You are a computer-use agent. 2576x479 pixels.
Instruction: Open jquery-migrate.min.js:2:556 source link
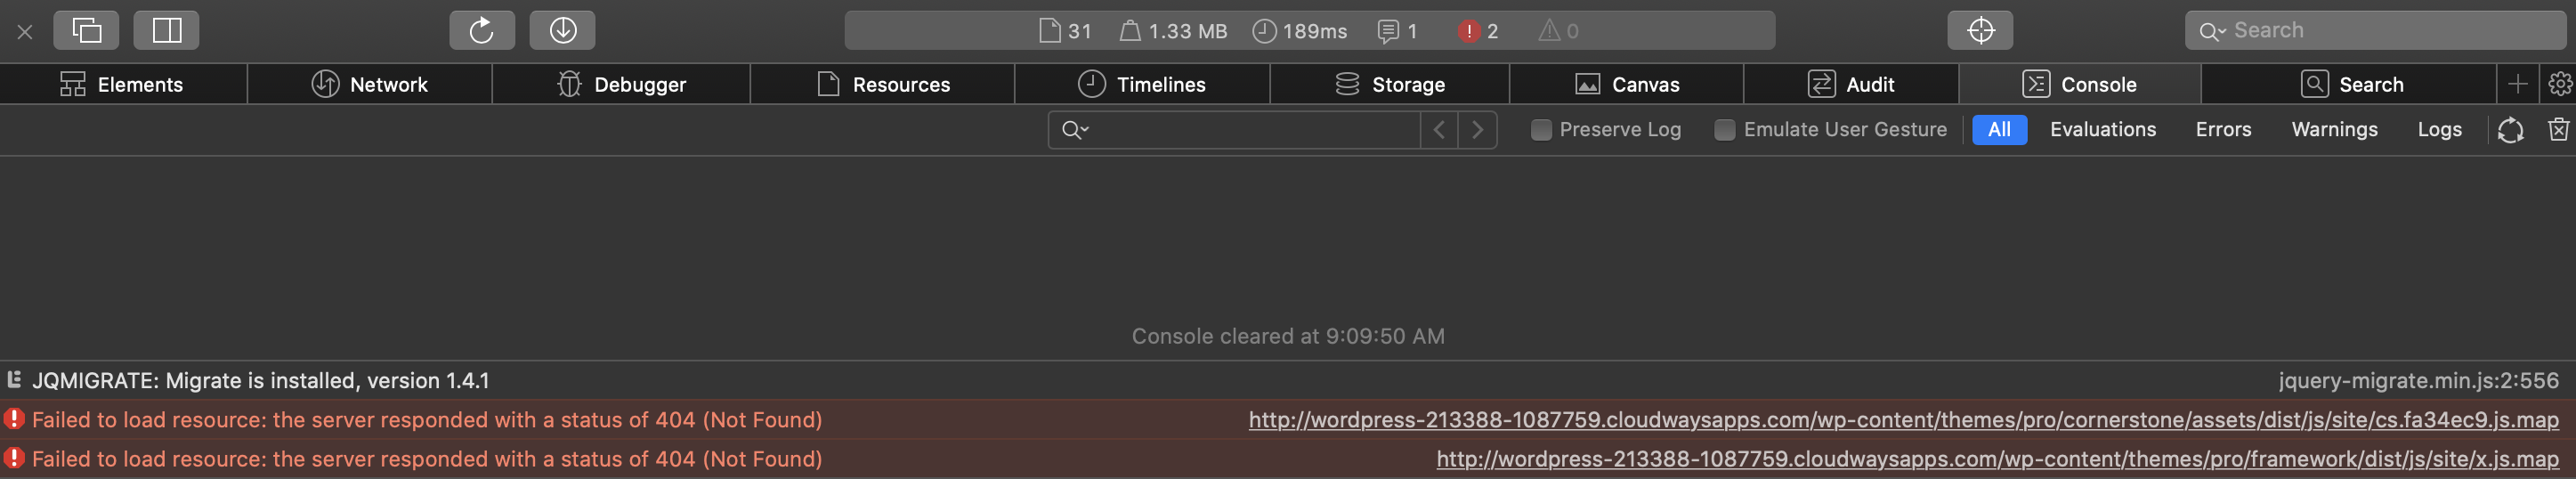pos(2418,381)
